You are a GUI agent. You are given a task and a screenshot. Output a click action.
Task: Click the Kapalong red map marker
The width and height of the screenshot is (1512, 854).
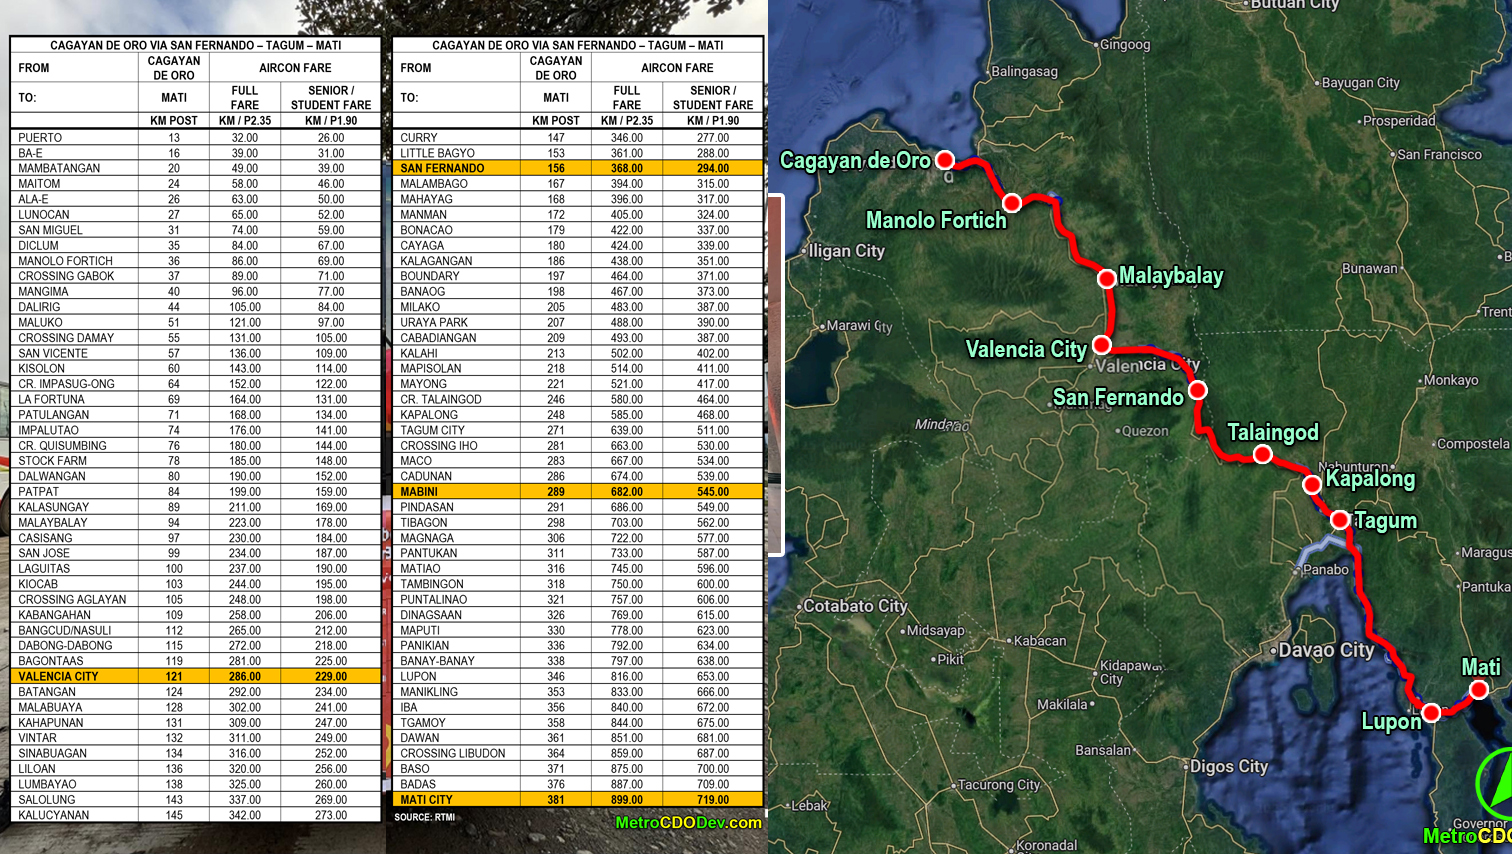(1312, 485)
